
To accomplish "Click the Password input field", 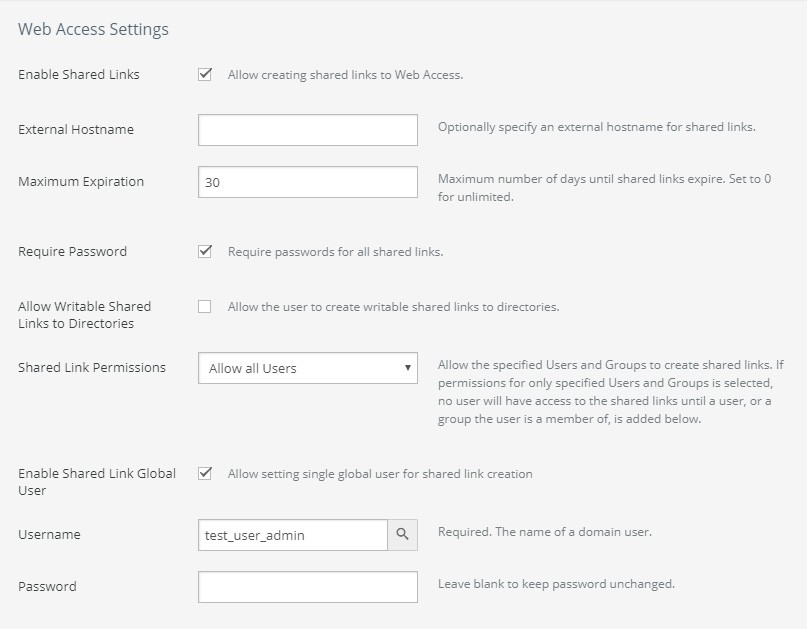I will 308,587.
